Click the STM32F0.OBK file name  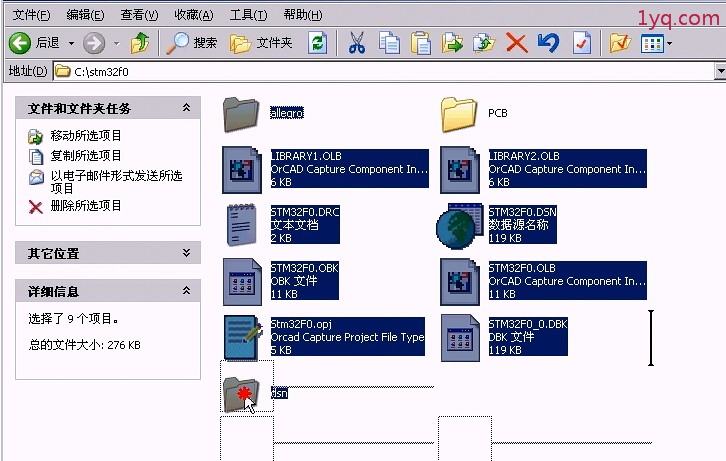[305, 268]
